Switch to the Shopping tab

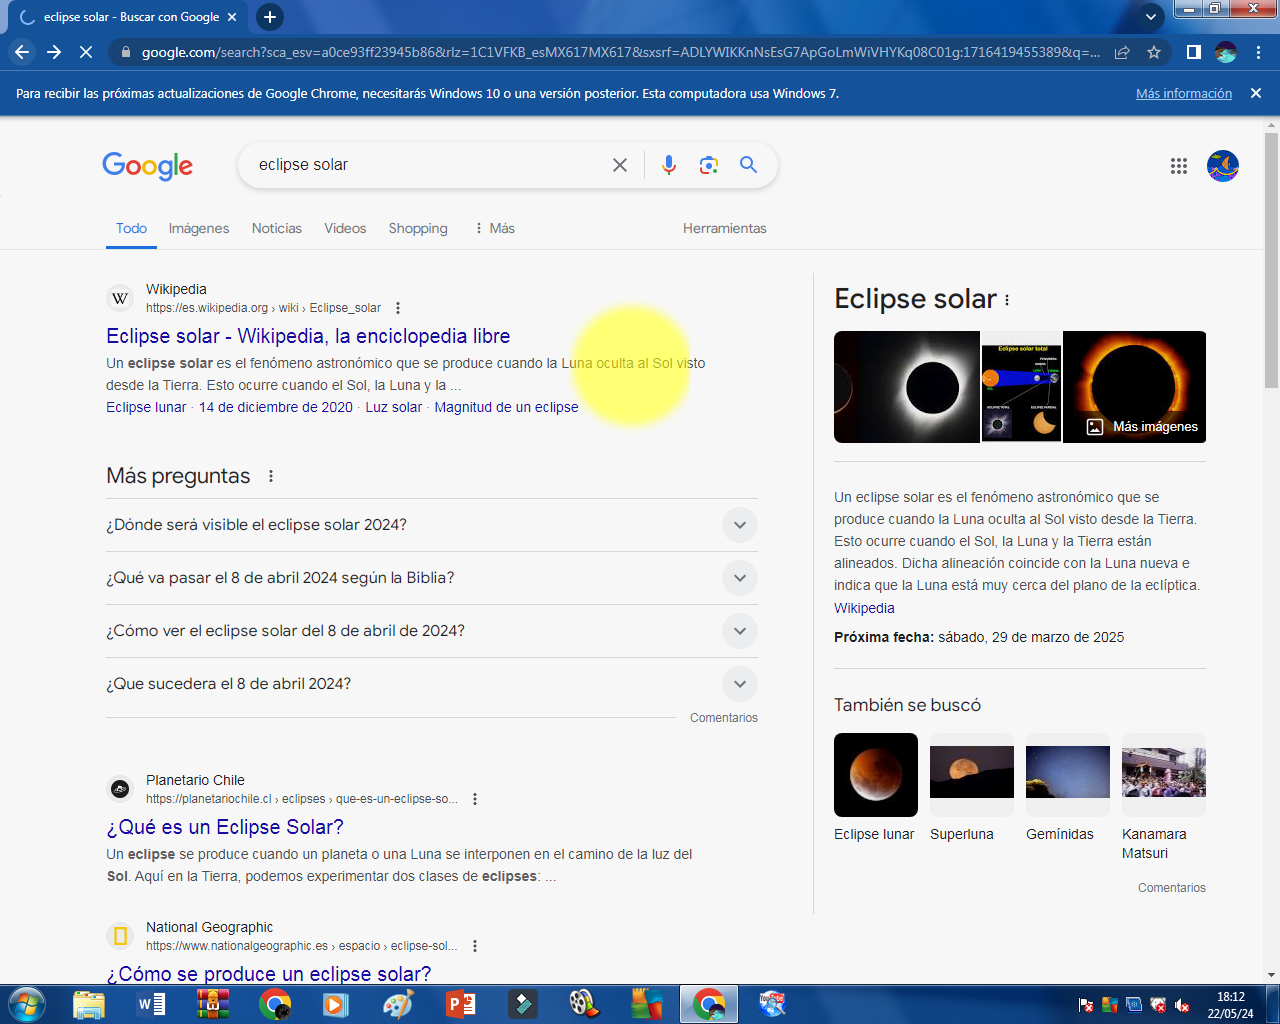(x=418, y=228)
